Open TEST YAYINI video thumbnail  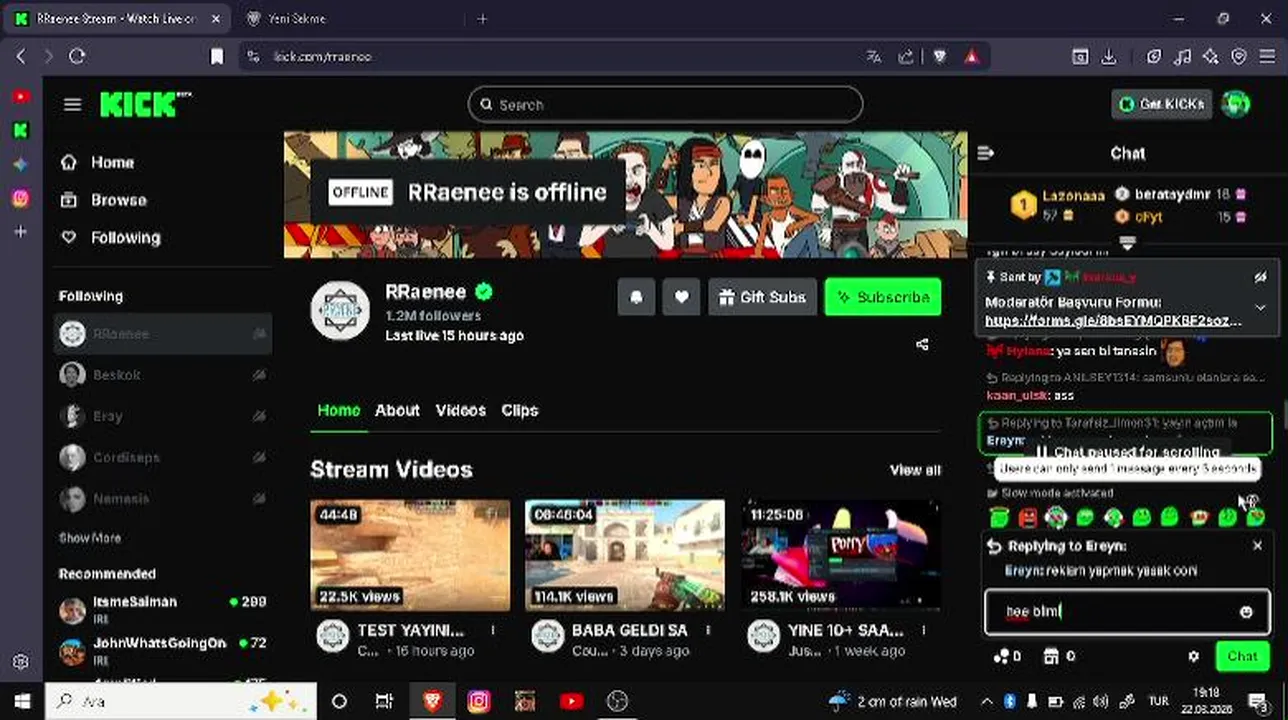(410, 555)
